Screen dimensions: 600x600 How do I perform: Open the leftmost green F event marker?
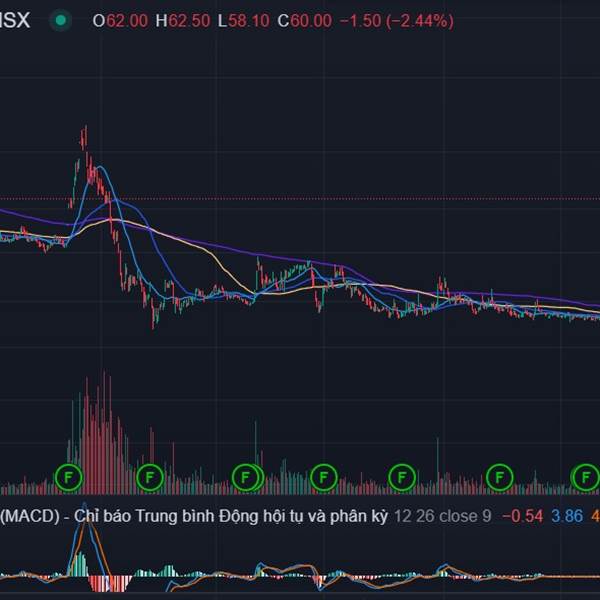[x=68, y=477]
